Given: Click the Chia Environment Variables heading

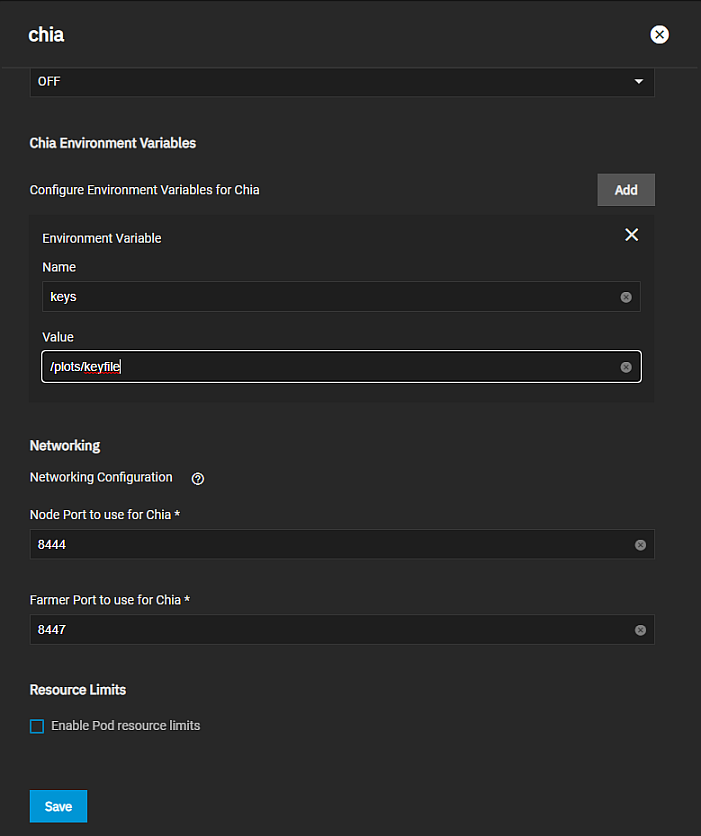Looking at the screenshot, I should (x=113, y=143).
